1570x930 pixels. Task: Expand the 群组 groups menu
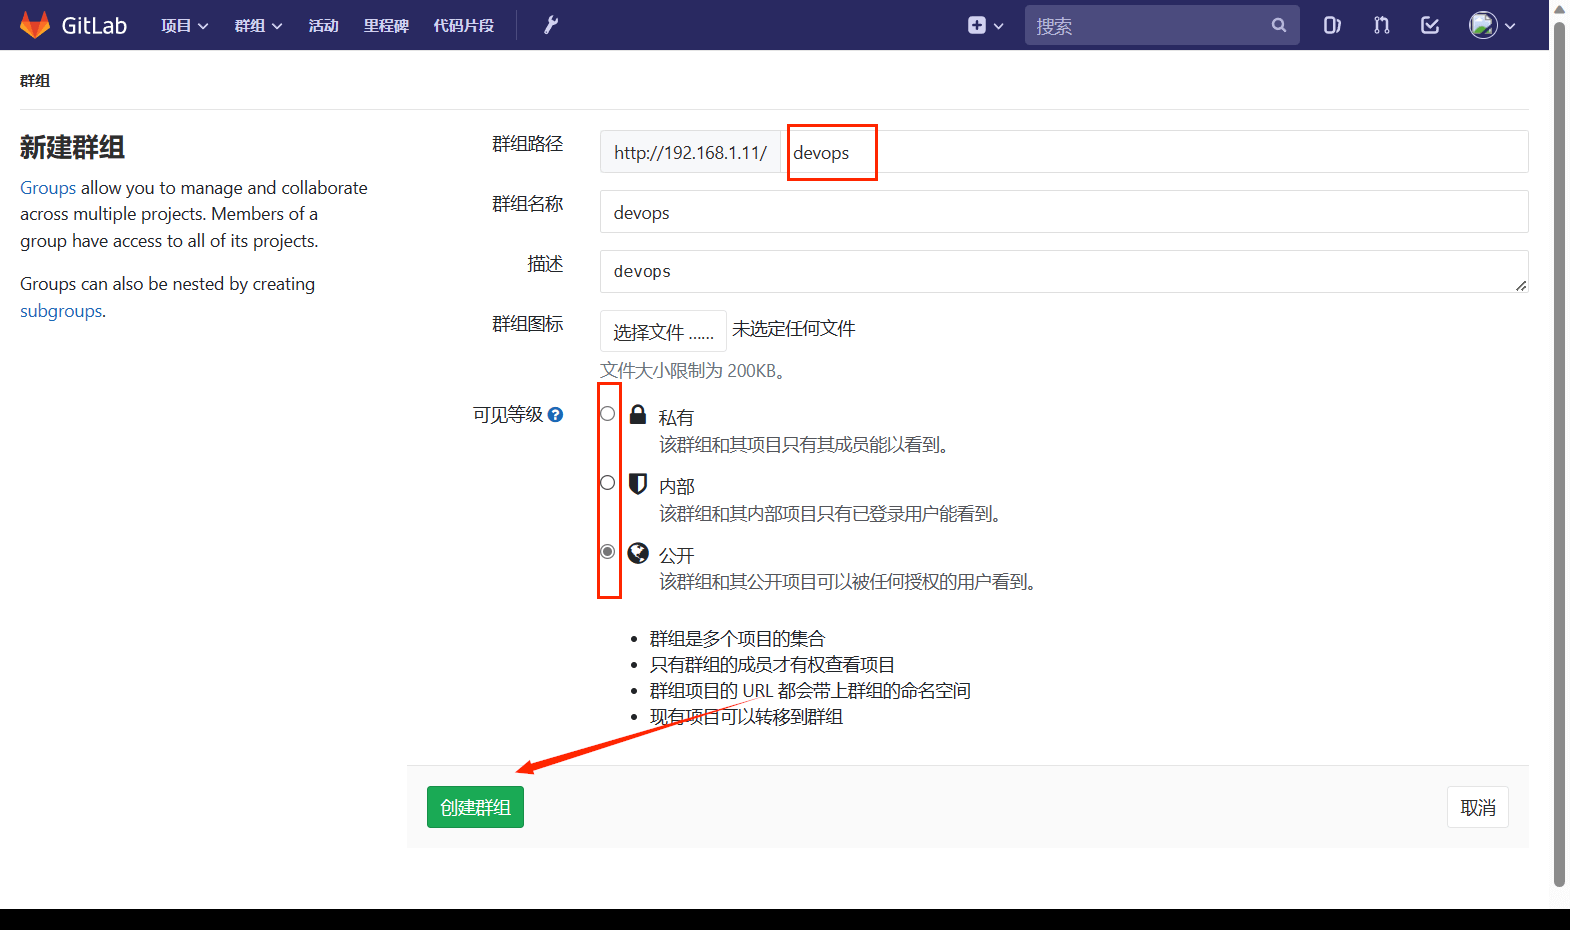[258, 25]
